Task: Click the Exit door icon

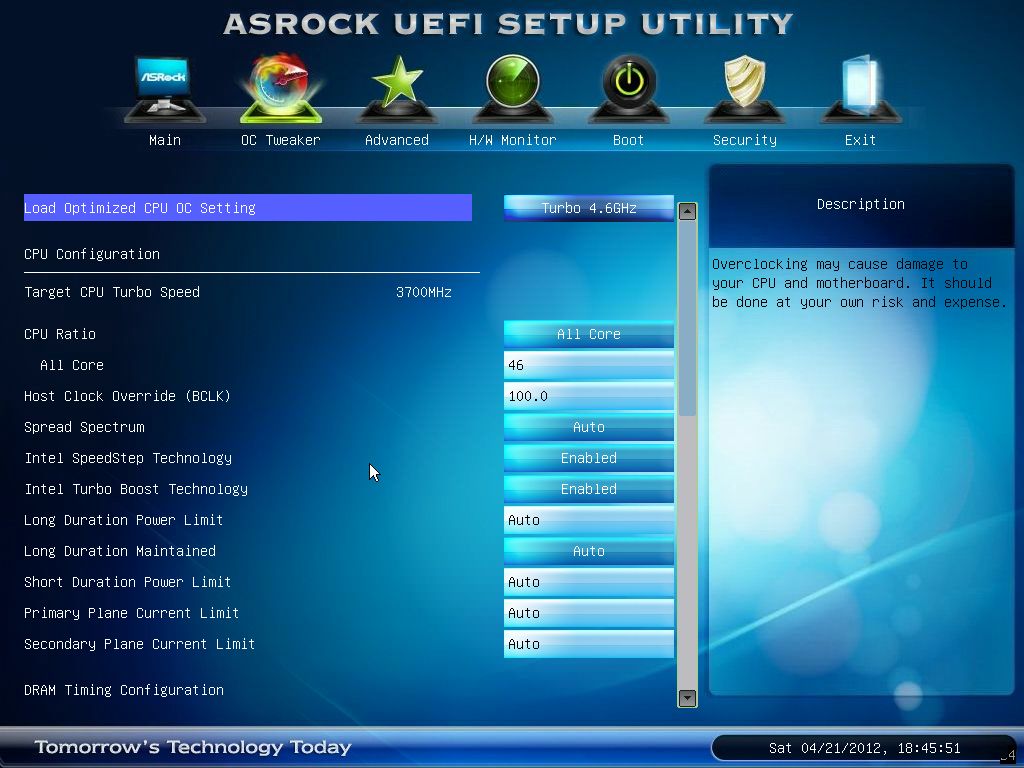Action: 860,89
